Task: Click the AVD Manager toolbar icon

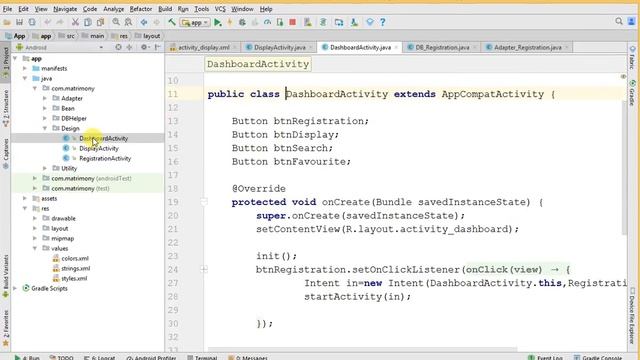Action: click(308, 22)
